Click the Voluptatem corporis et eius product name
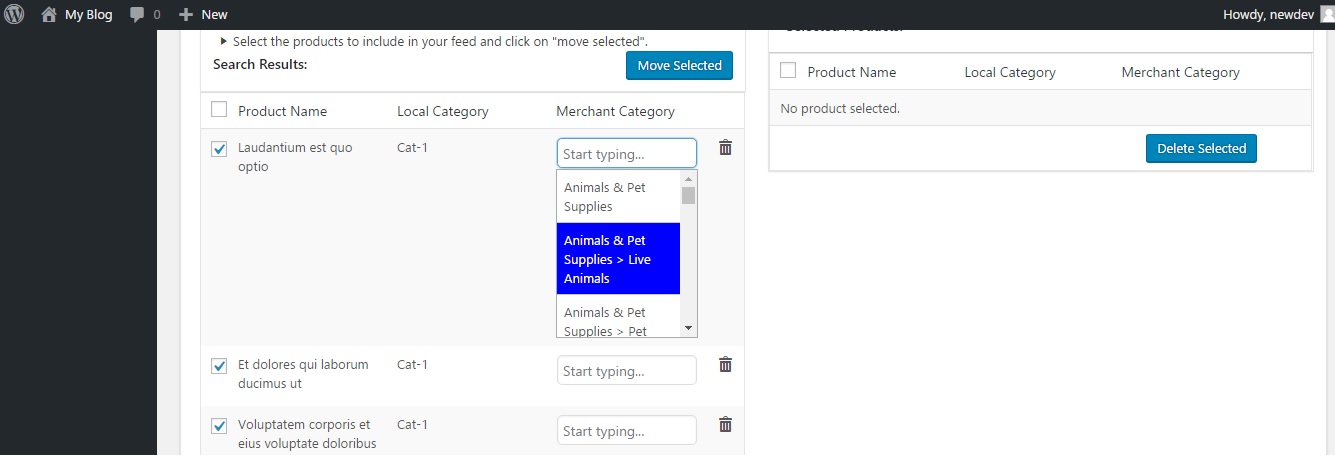This screenshot has height=459, width=1335. [307, 434]
